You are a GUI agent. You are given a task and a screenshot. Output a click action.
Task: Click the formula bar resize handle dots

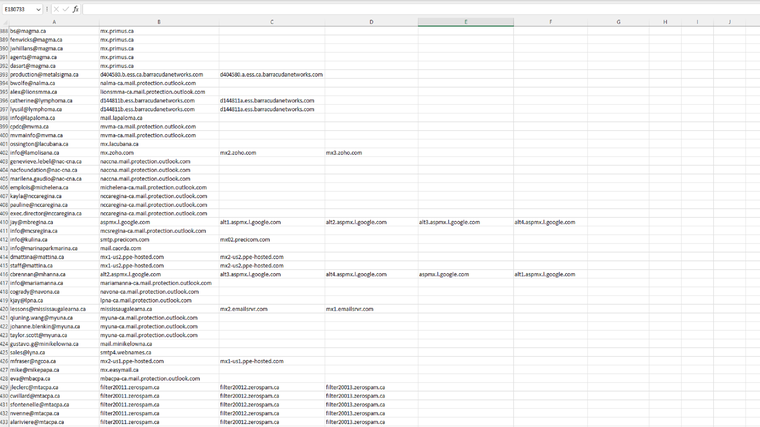click(47, 9)
